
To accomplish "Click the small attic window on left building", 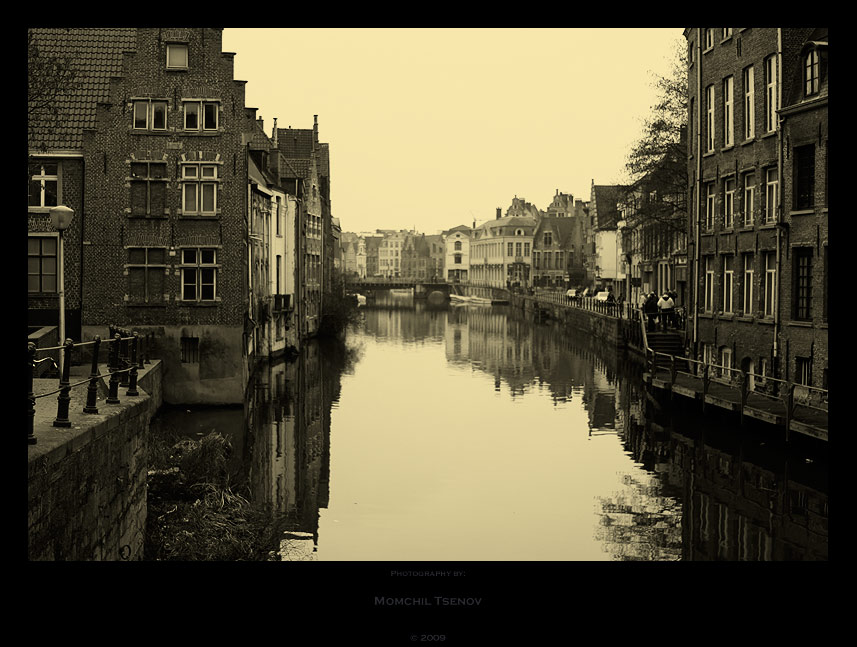I will click(x=177, y=56).
